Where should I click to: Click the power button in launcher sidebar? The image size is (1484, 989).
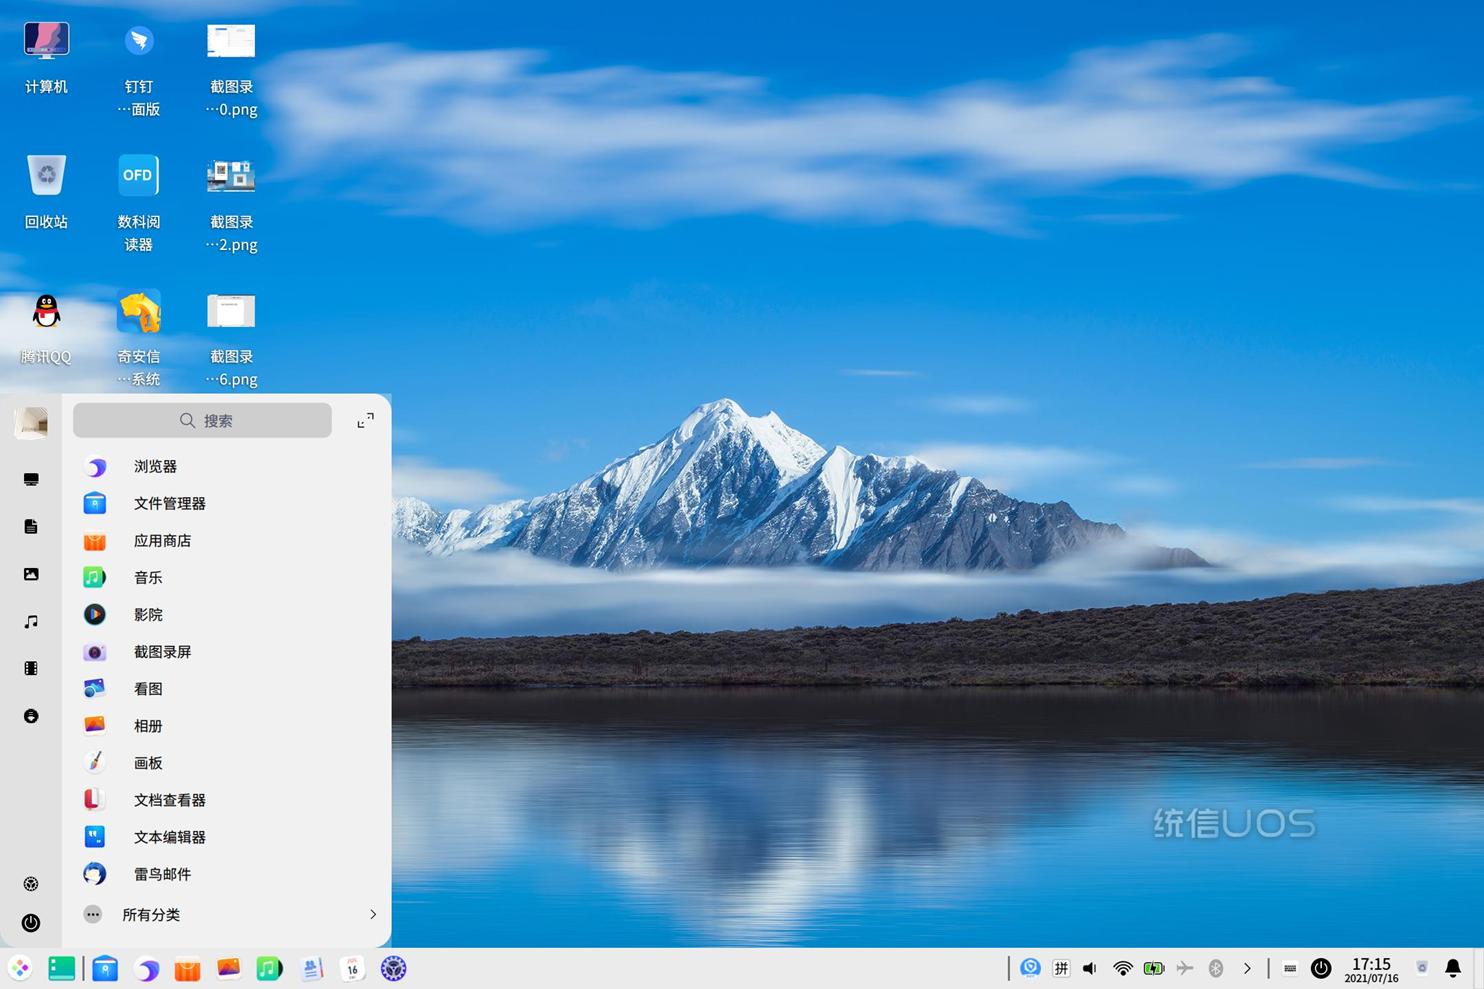coord(31,923)
